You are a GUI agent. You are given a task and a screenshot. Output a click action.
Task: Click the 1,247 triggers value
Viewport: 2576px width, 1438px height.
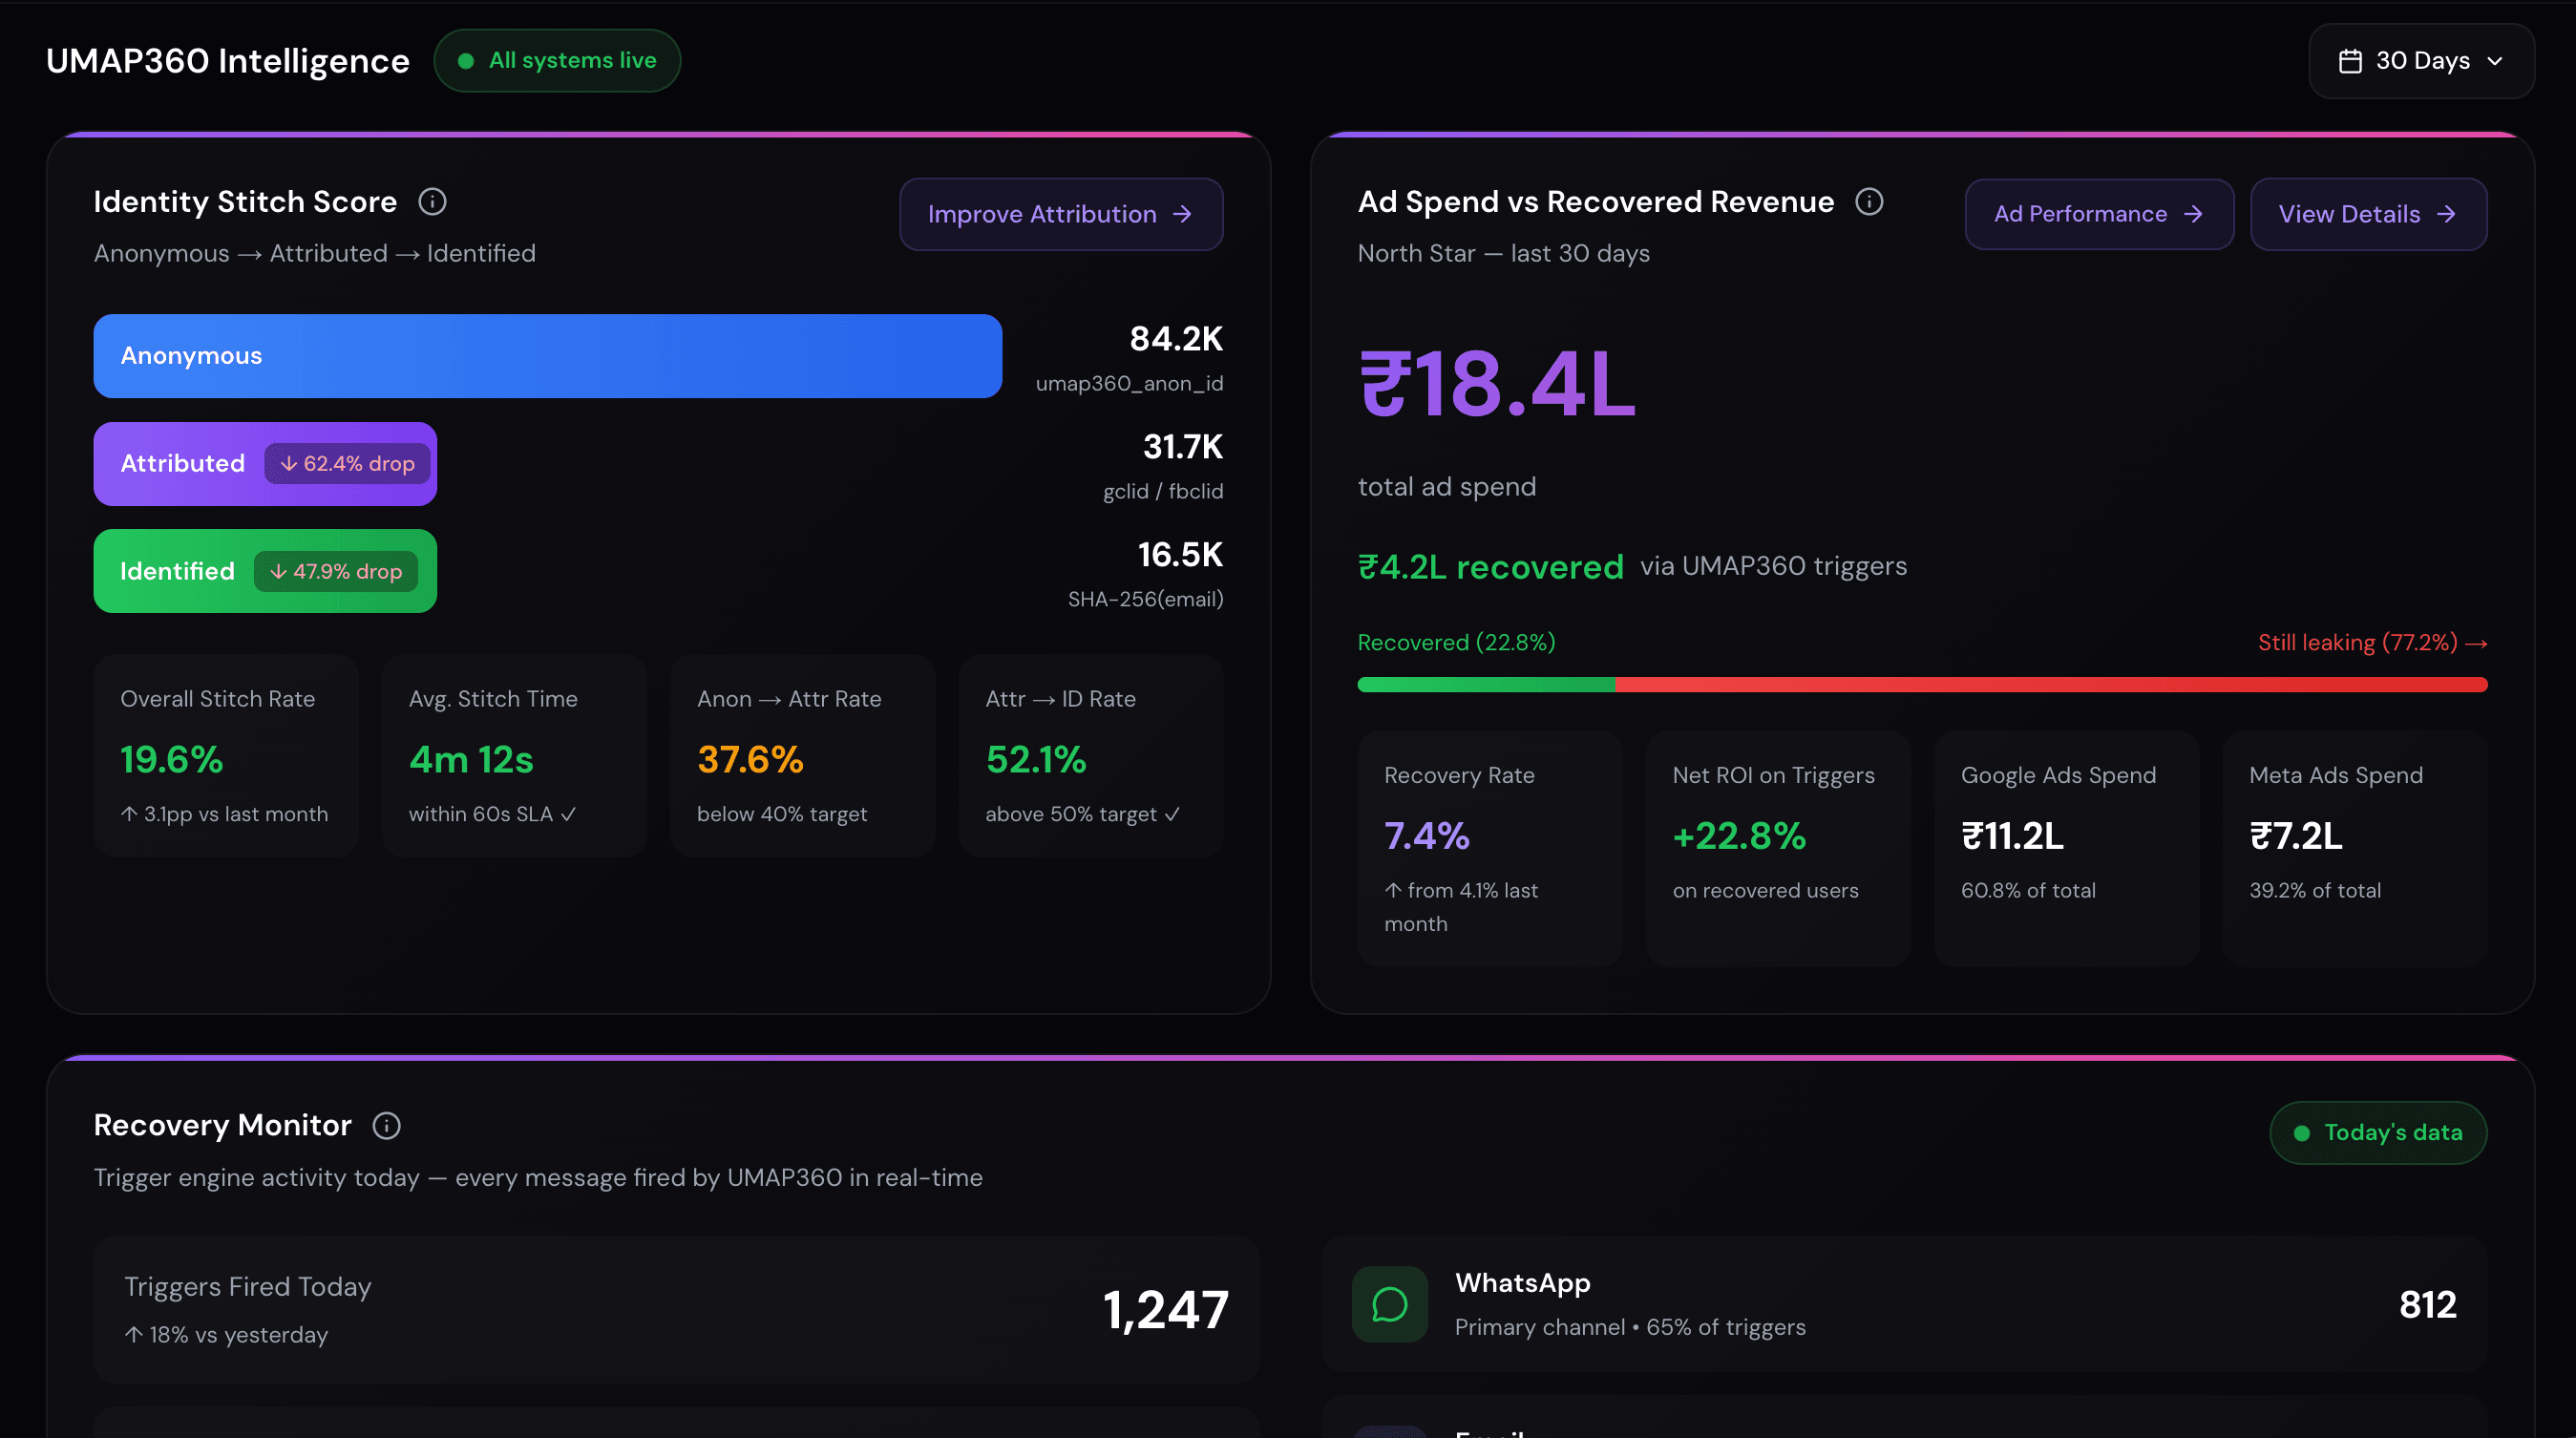click(x=1165, y=1310)
